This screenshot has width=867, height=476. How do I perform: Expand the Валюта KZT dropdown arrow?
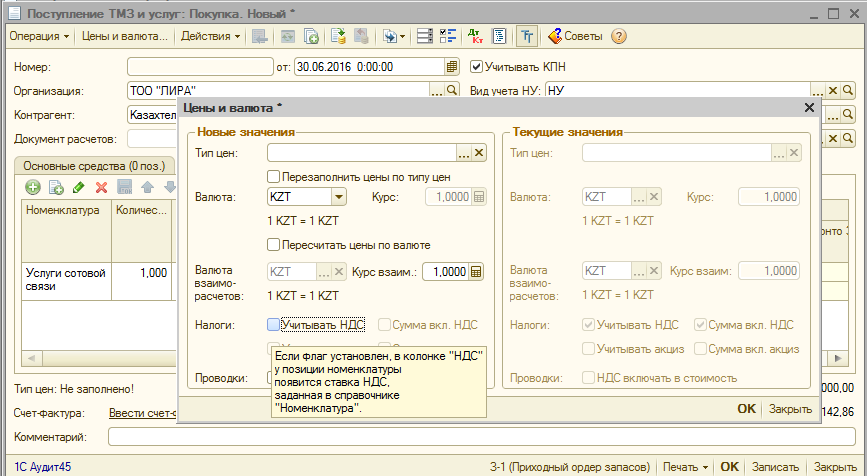coord(339,197)
